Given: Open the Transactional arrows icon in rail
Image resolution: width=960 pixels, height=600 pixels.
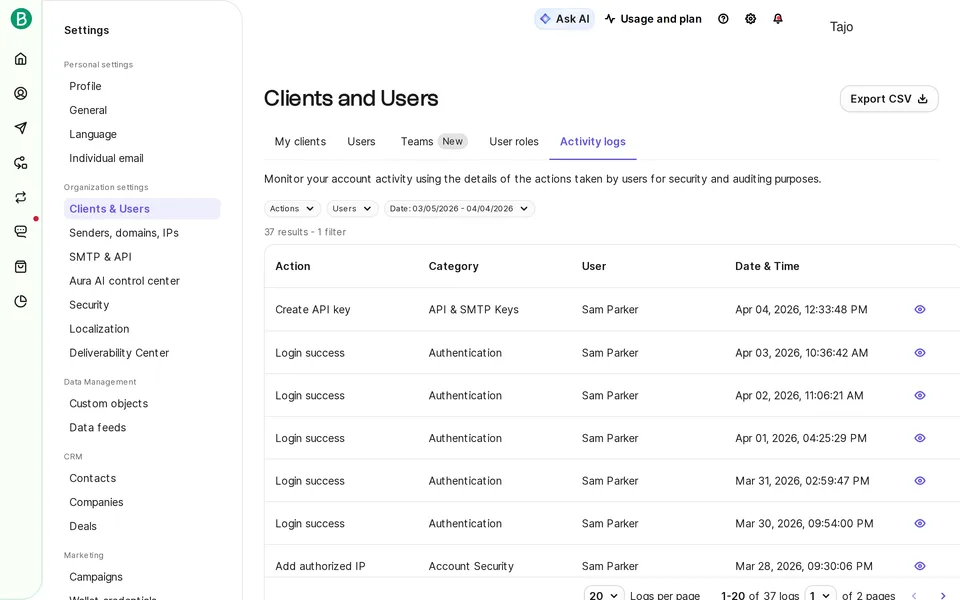Looking at the screenshot, I should tap(21, 197).
